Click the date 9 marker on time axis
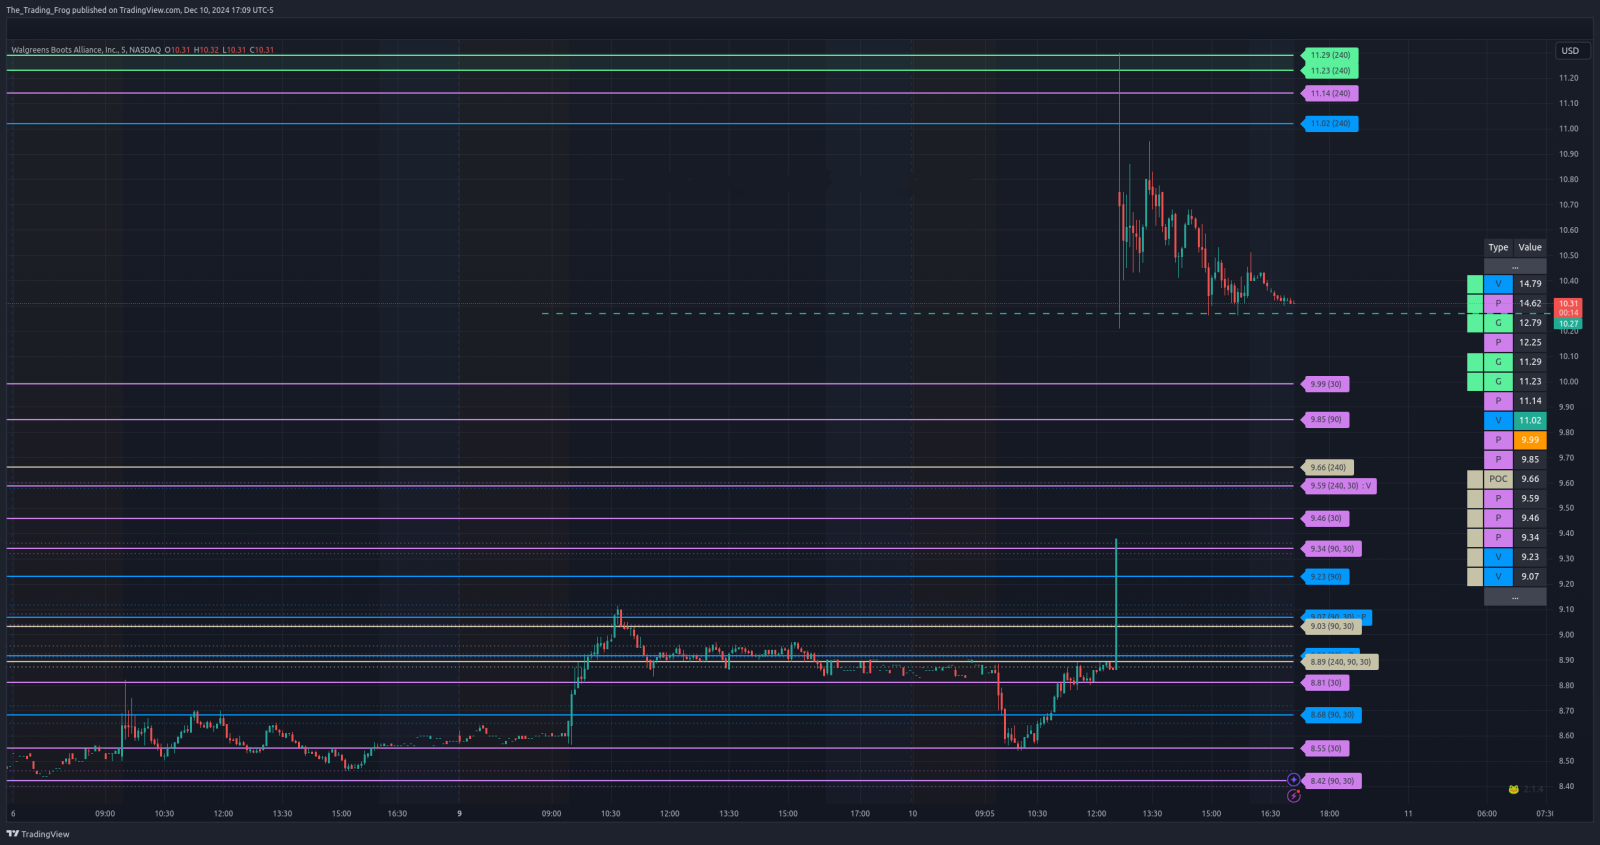The width and height of the screenshot is (1600, 845). 460,814
